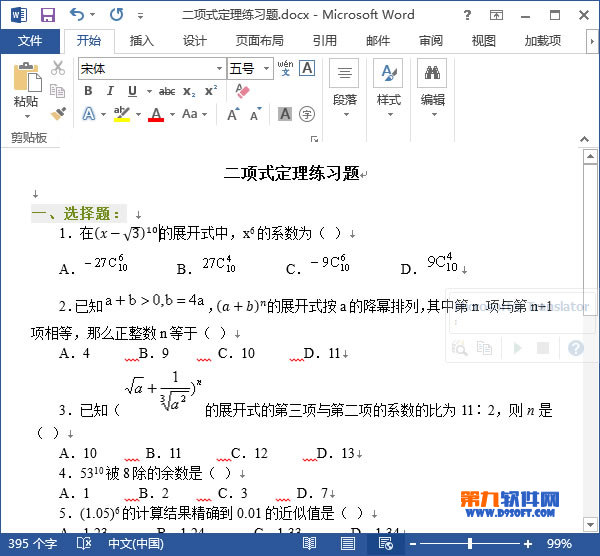
Task: Clear all formatting with eraser icon
Action: pos(242,91)
